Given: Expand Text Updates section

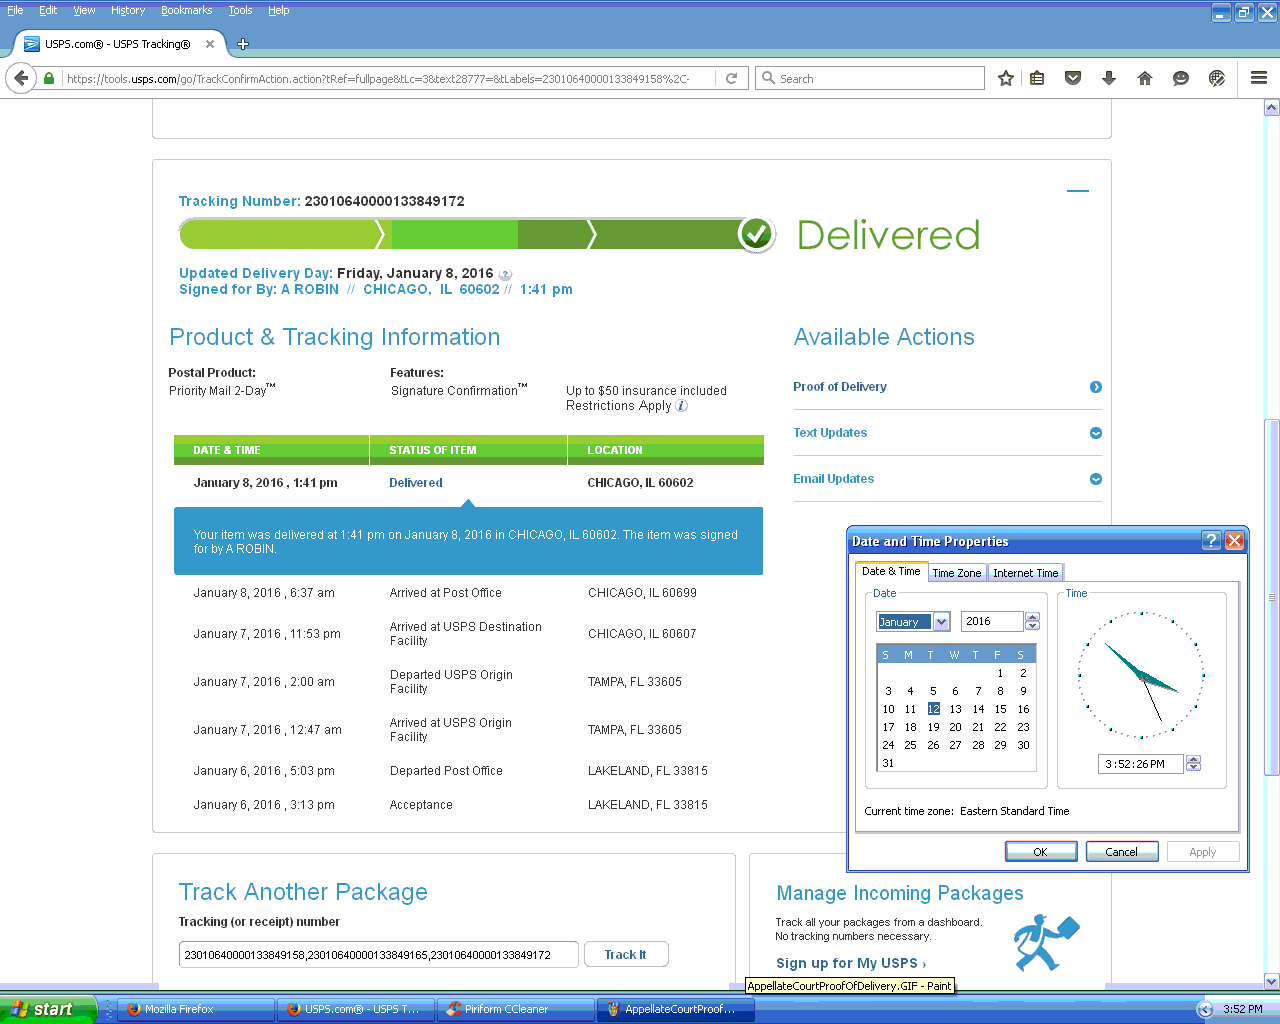Looking at the screenshot, I should (x=1096, y=433).
